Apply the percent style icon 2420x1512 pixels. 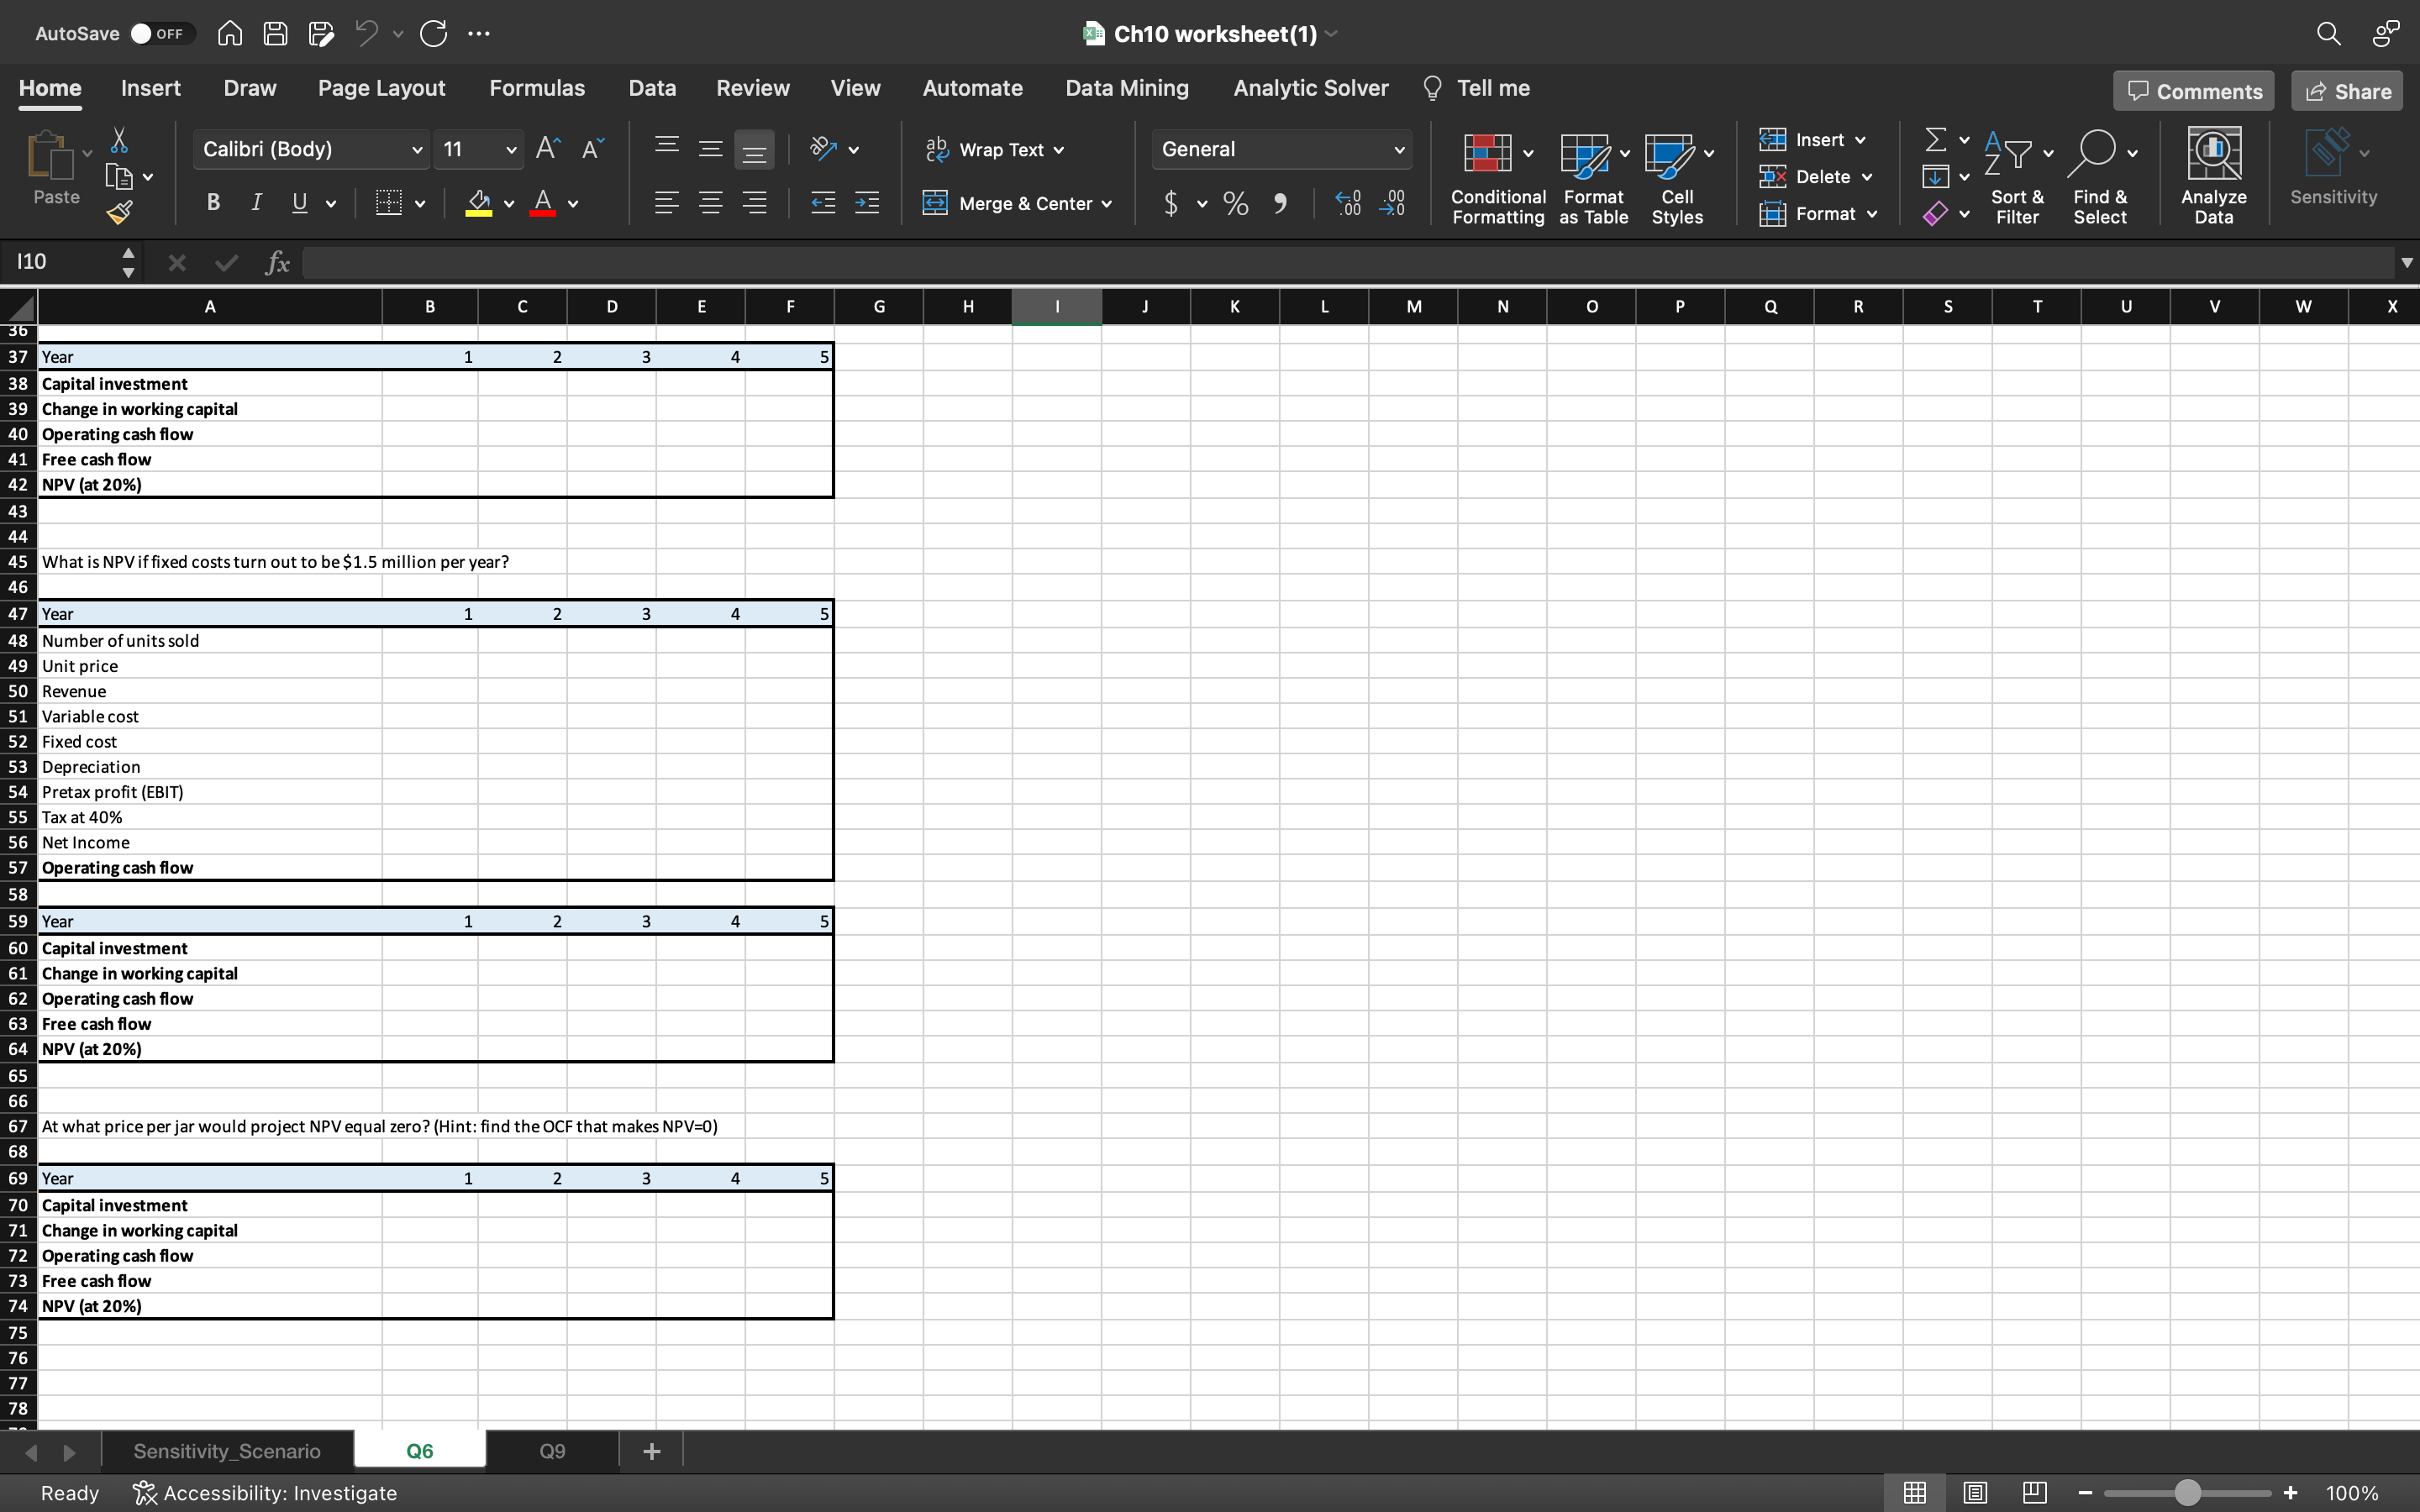(1236, 203)
